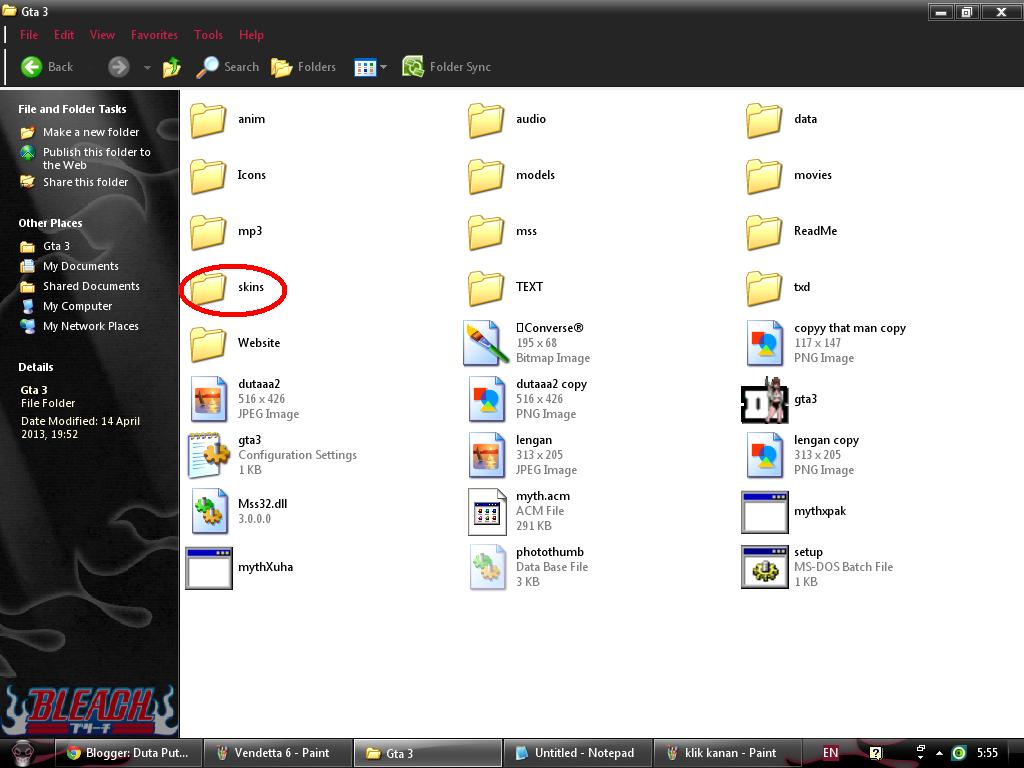The image size is (1024, 768).
Task: Select the skins folder
Action: click(227, 288)
